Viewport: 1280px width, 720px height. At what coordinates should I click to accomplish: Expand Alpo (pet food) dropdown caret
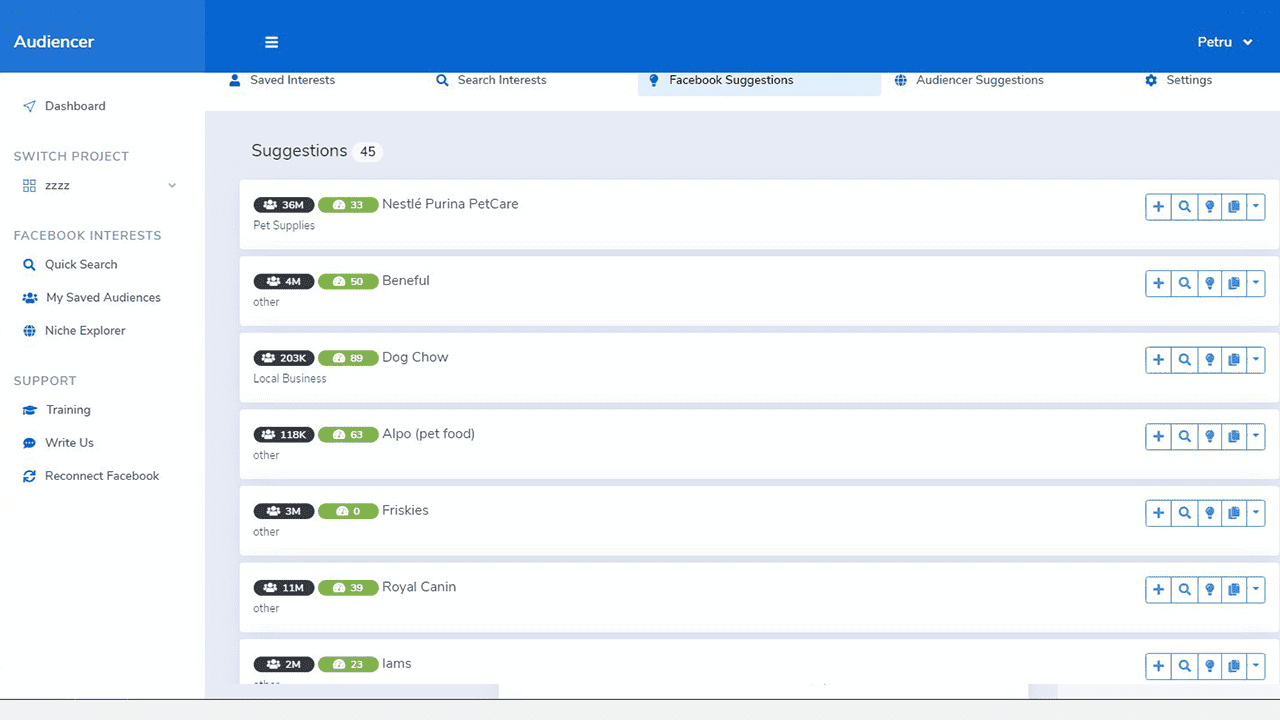point(1256,436)
